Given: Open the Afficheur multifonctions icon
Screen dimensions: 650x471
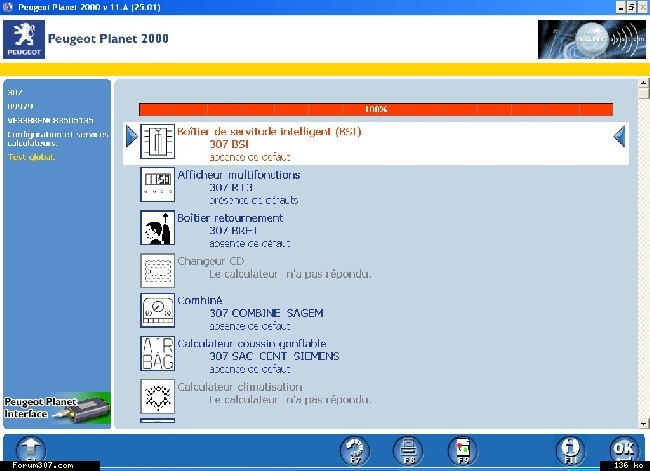Looking at the screenshot, I should point(157,185).
